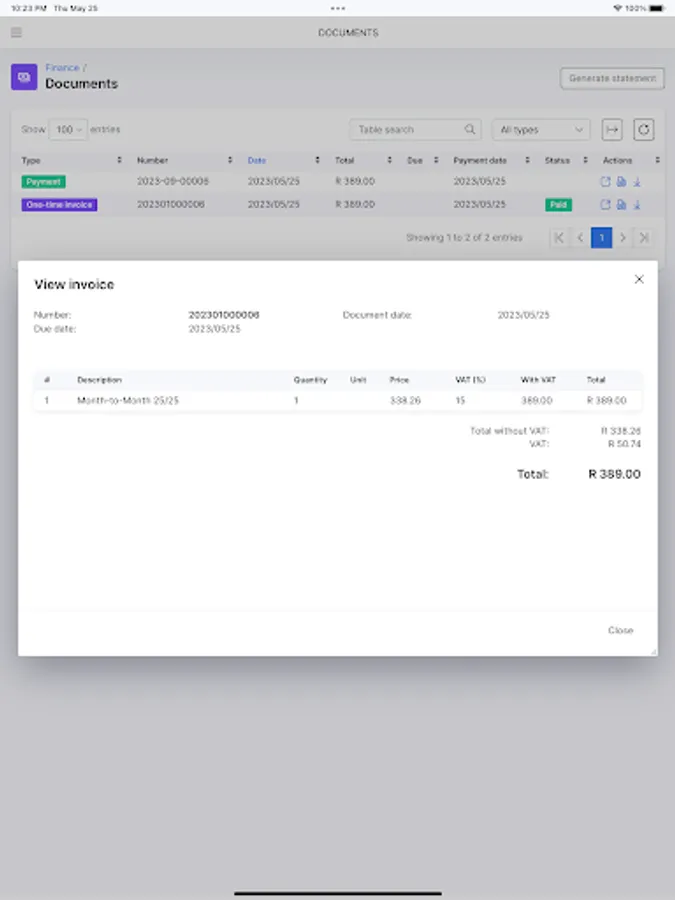The width and height of the screenshot is (675, 900).
Task: Sort table by Payment date column
Action: tap(491, 160)
